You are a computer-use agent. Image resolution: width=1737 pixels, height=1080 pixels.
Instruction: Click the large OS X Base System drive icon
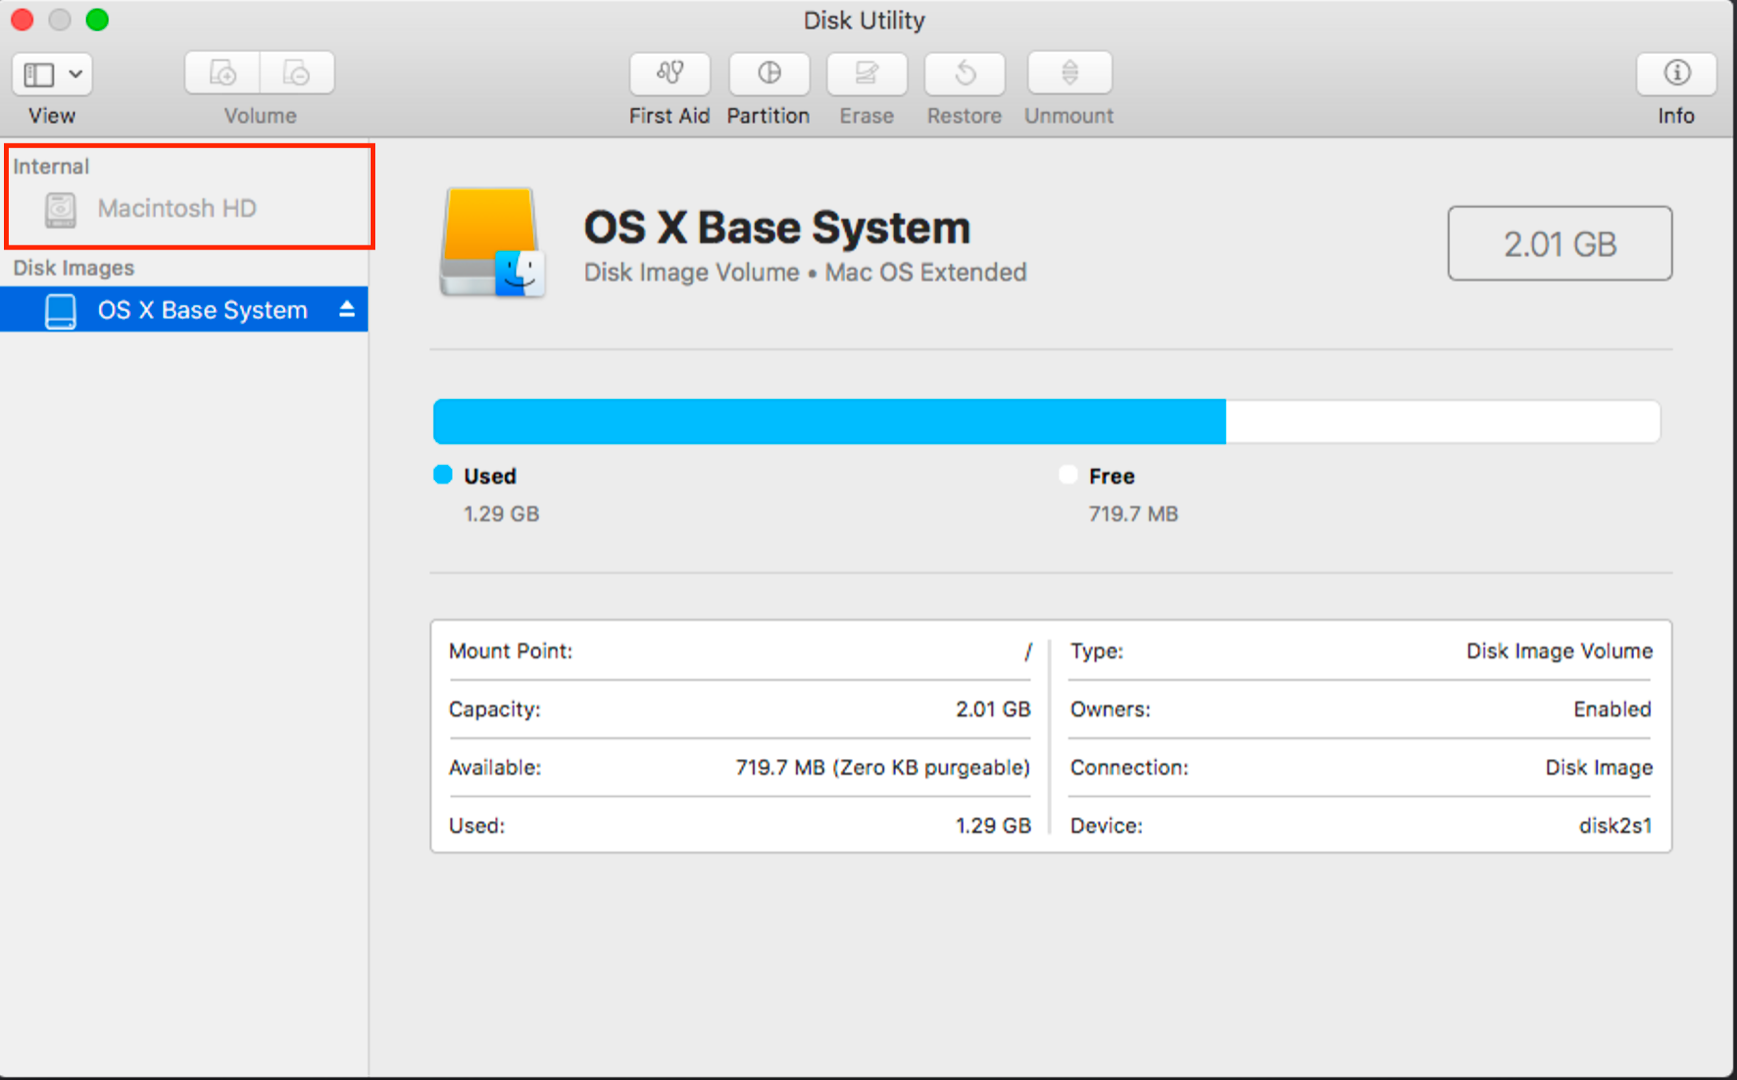coord(492,243)
